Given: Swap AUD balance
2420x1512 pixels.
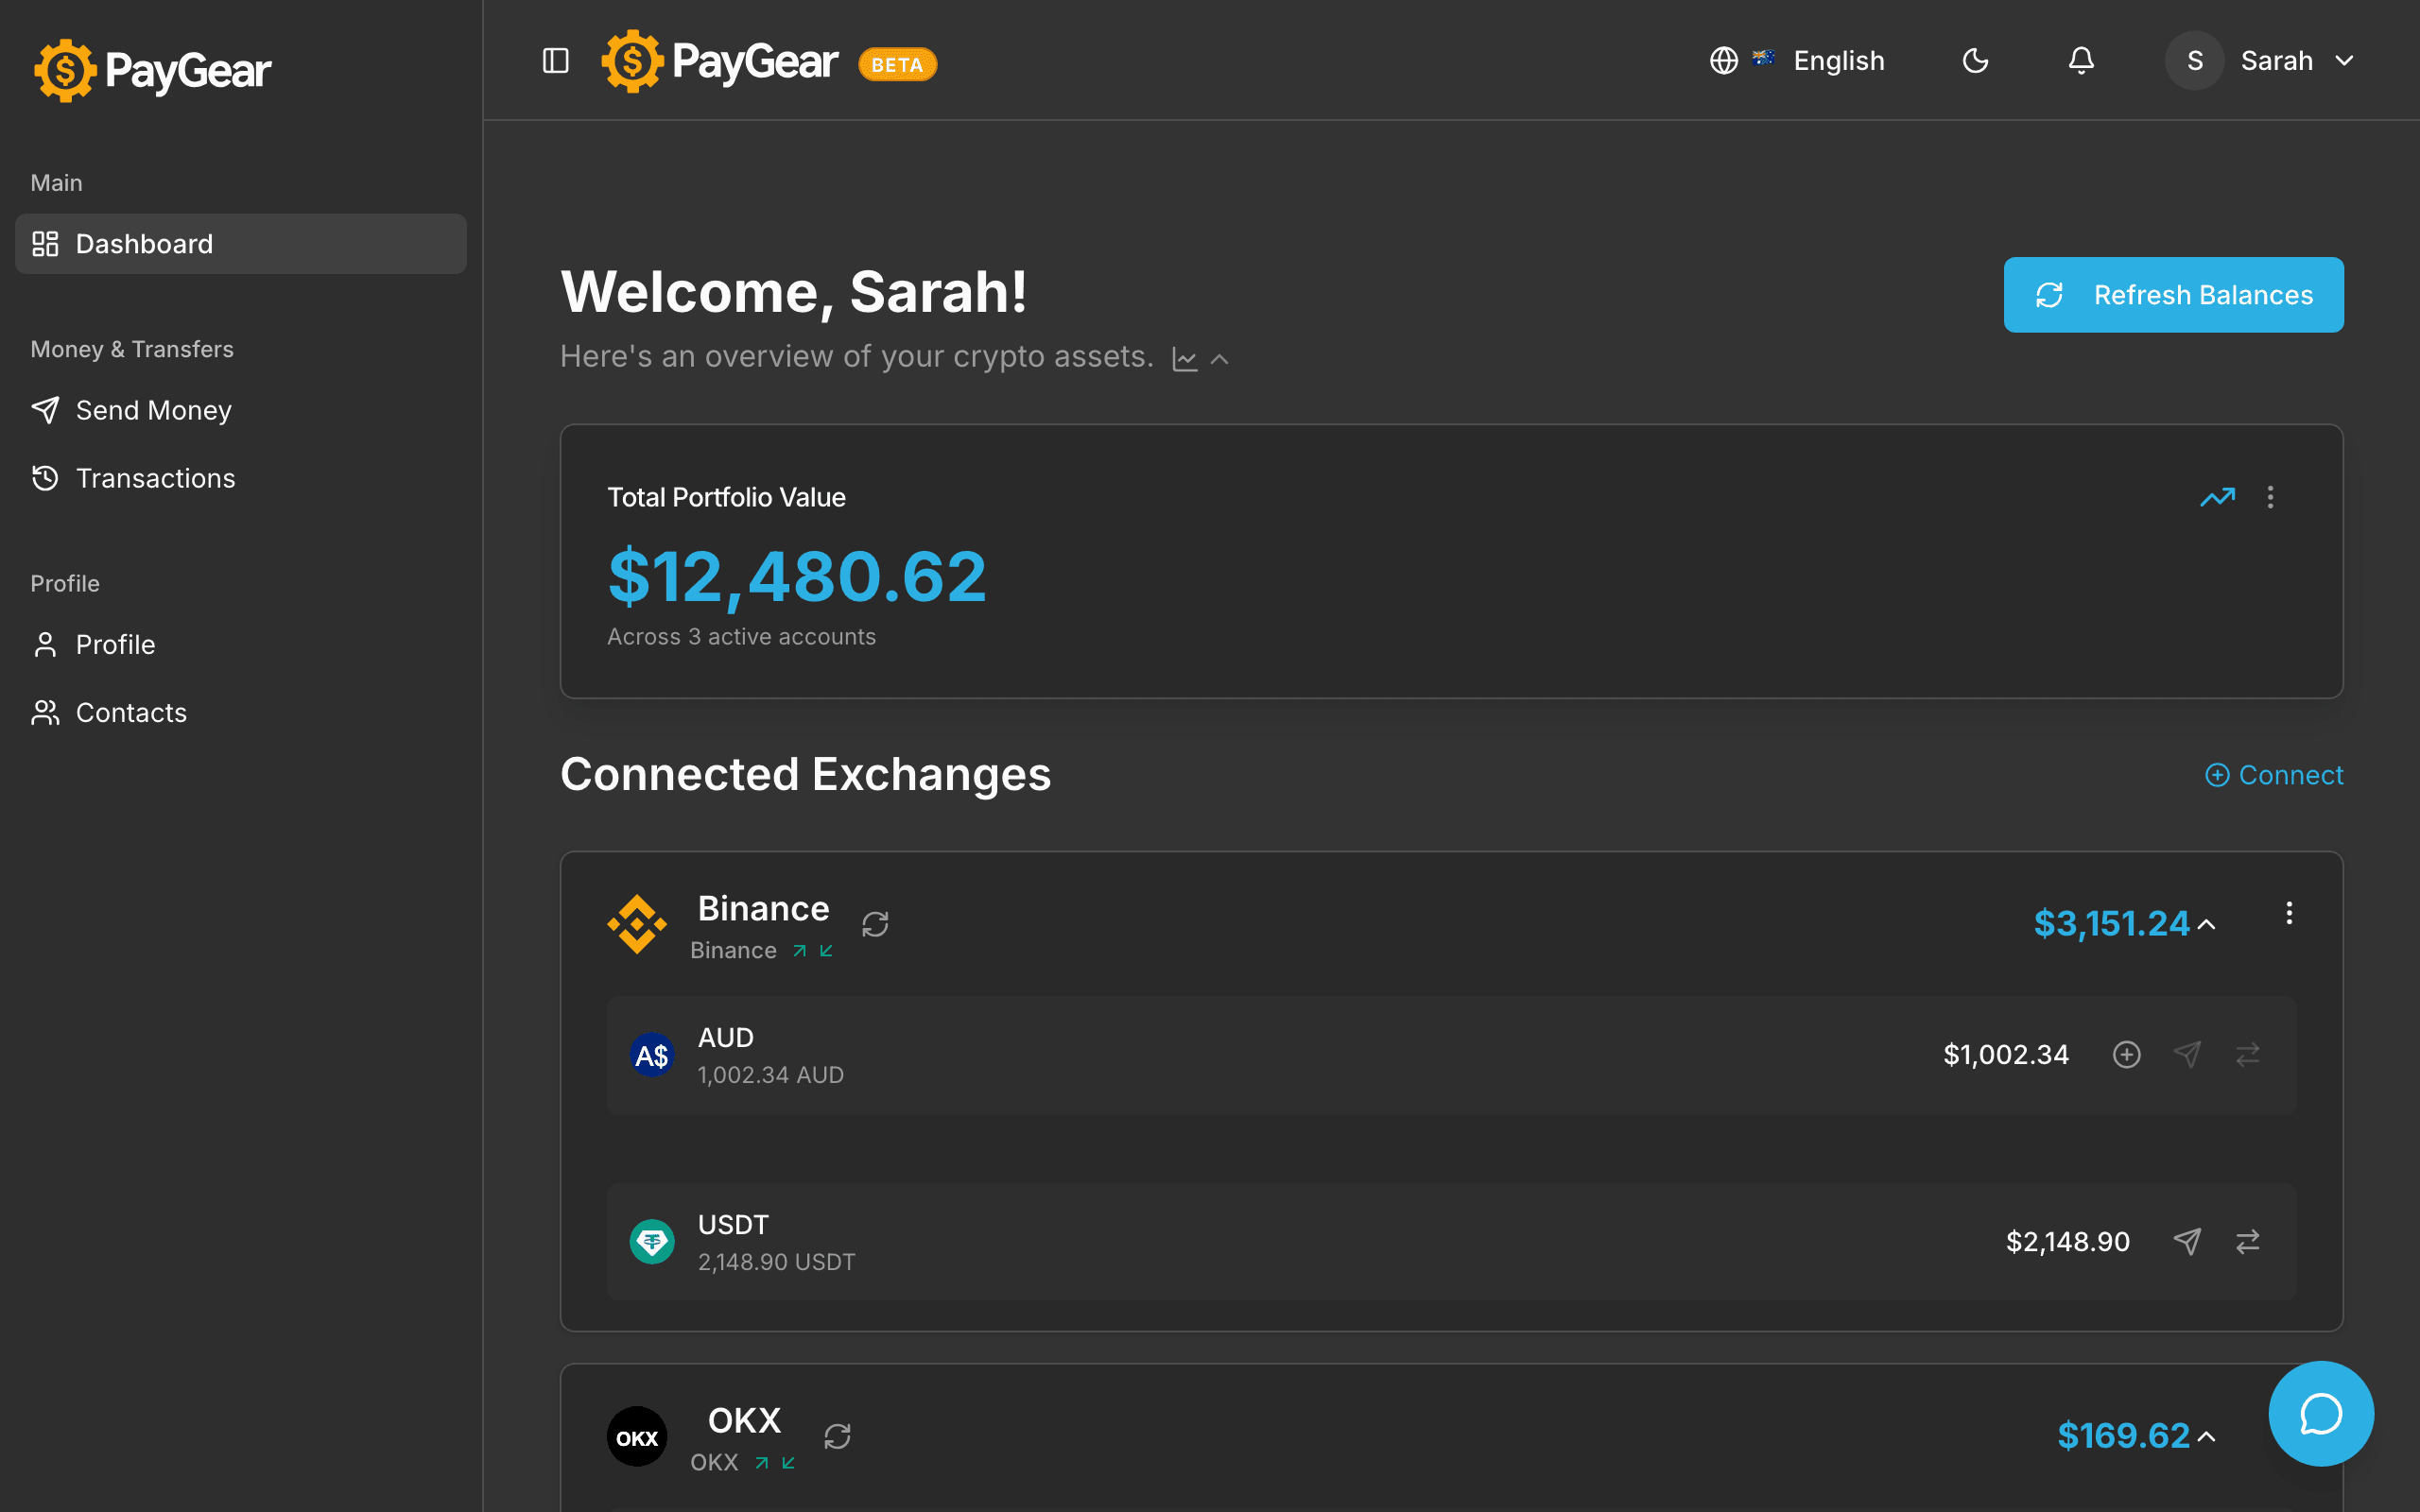Looking at the screenshot, I should click(x=2248, y=1054).
